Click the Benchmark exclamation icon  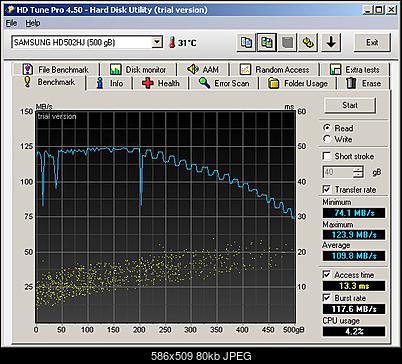coord(27,82)
